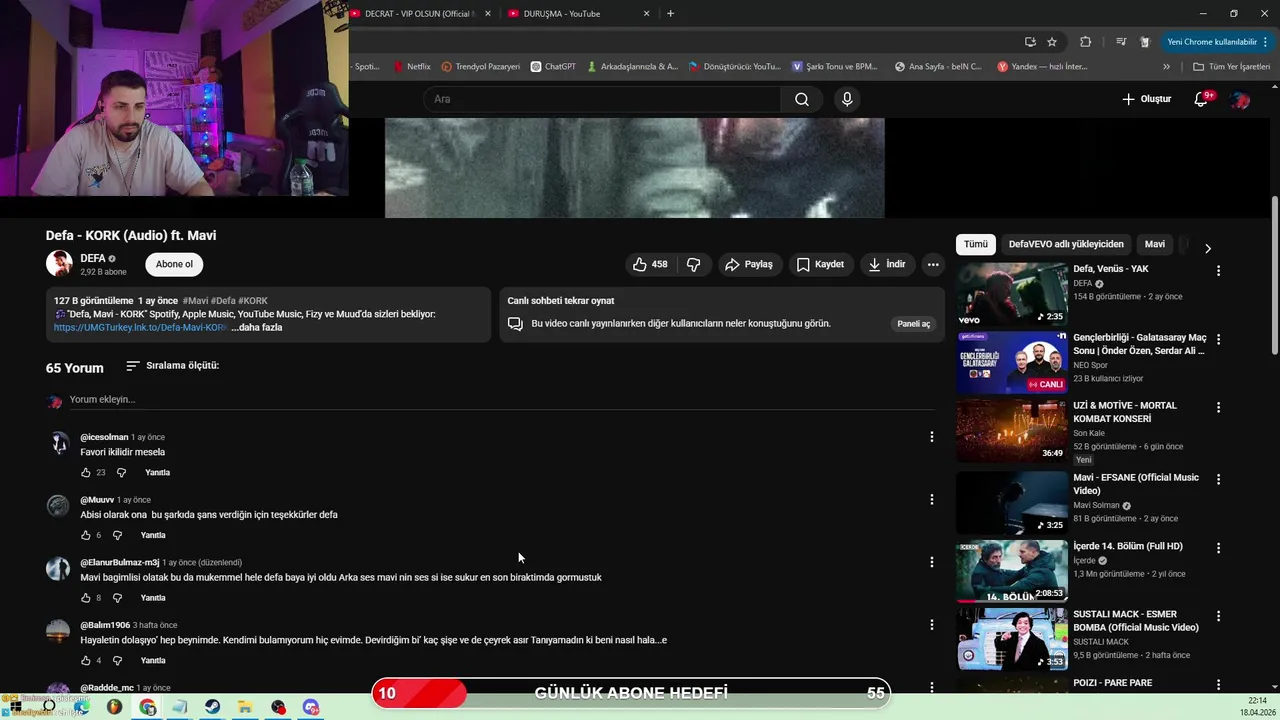Expand description with ...daha fazla
Image resolution: width=1280 pixels, height=720 pixels.
(257, 327)
